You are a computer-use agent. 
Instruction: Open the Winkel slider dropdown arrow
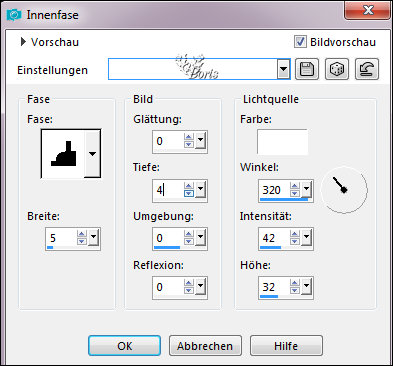pos(306,190)
